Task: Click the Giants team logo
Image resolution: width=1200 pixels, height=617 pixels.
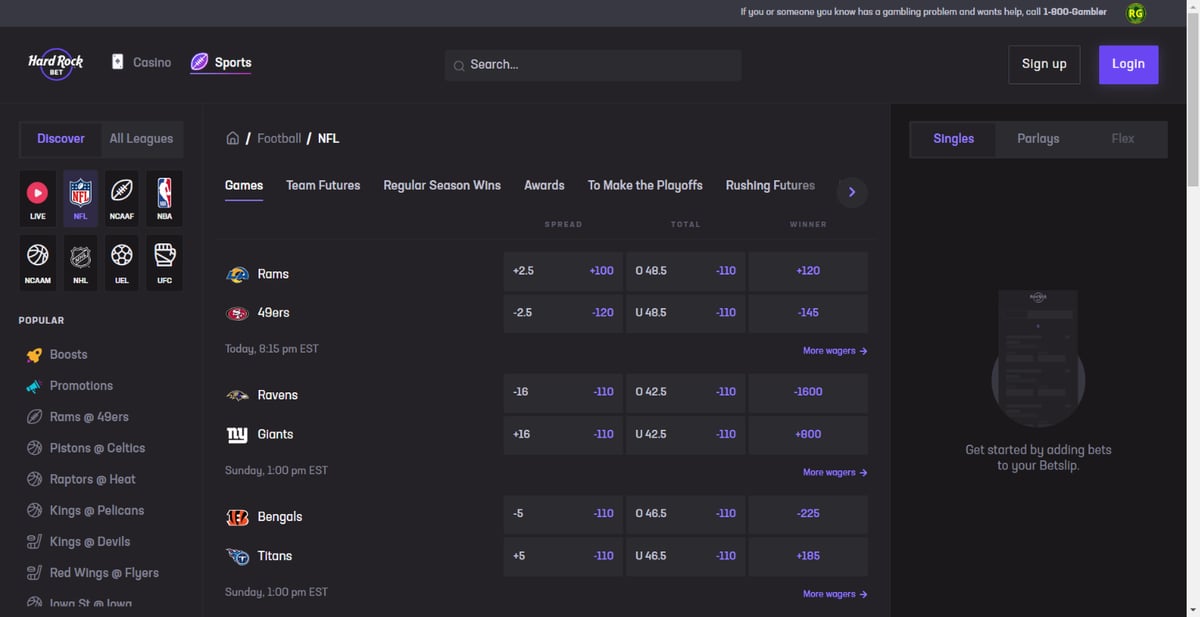Action: 237,434
